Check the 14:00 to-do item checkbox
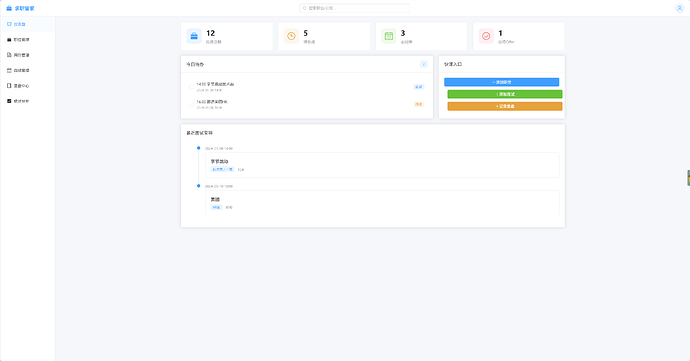This screenshot has width=690, height=361. 191,87
